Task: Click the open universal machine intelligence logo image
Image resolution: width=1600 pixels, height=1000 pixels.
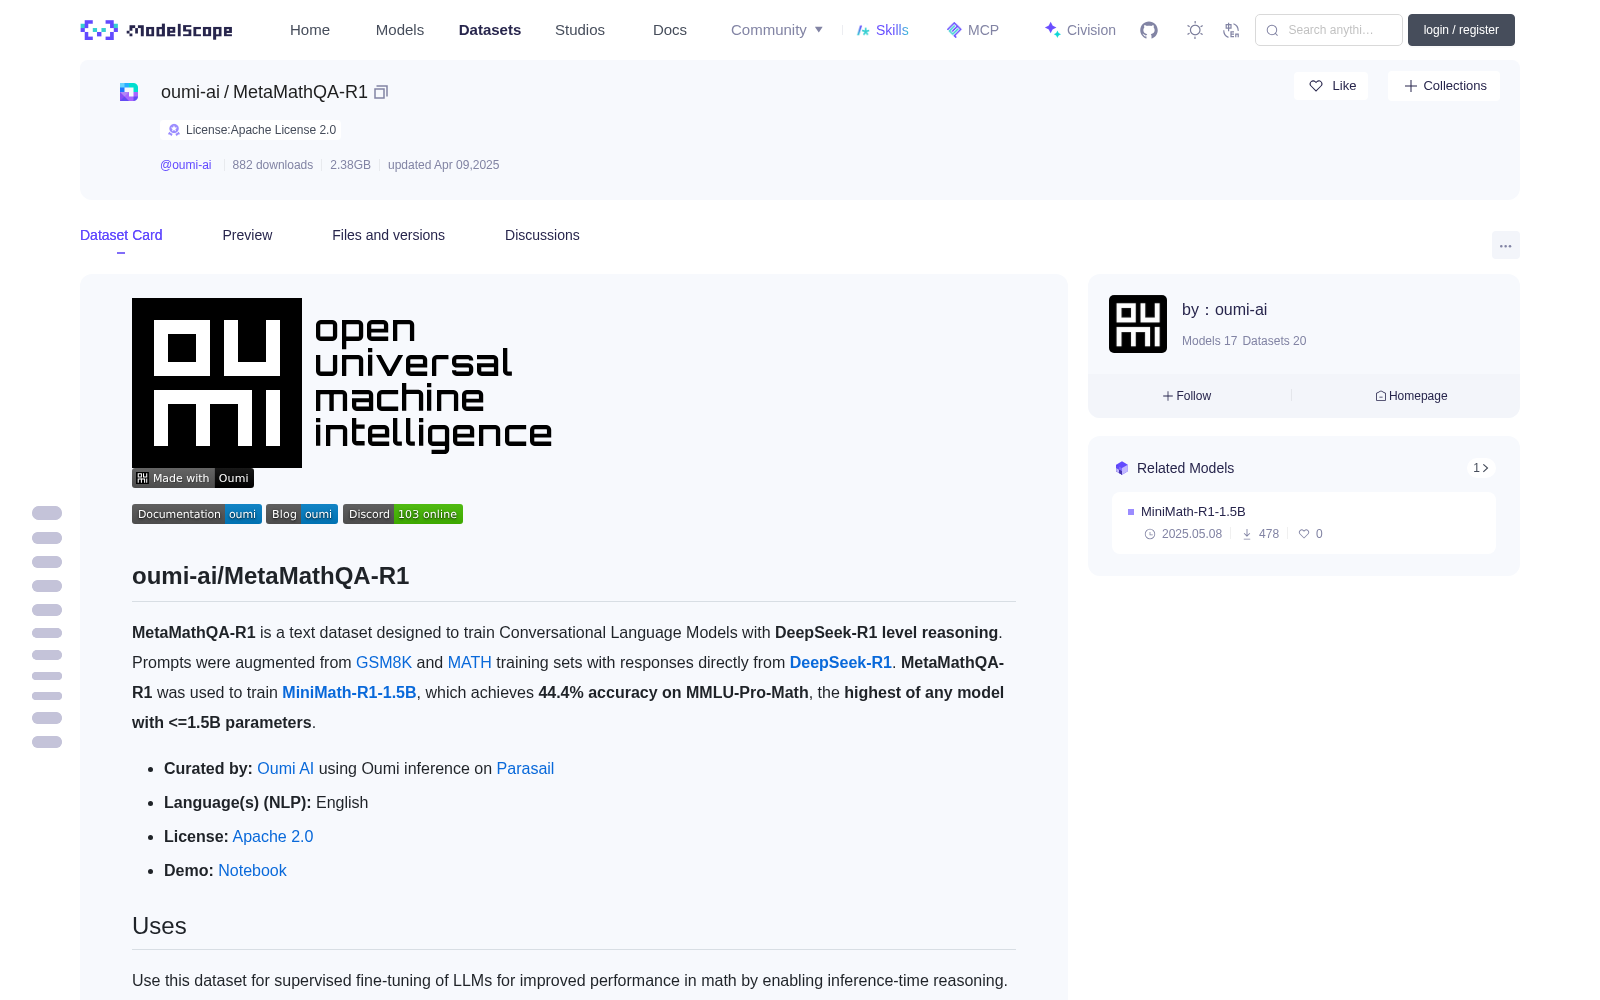Action: coord(342,383)
